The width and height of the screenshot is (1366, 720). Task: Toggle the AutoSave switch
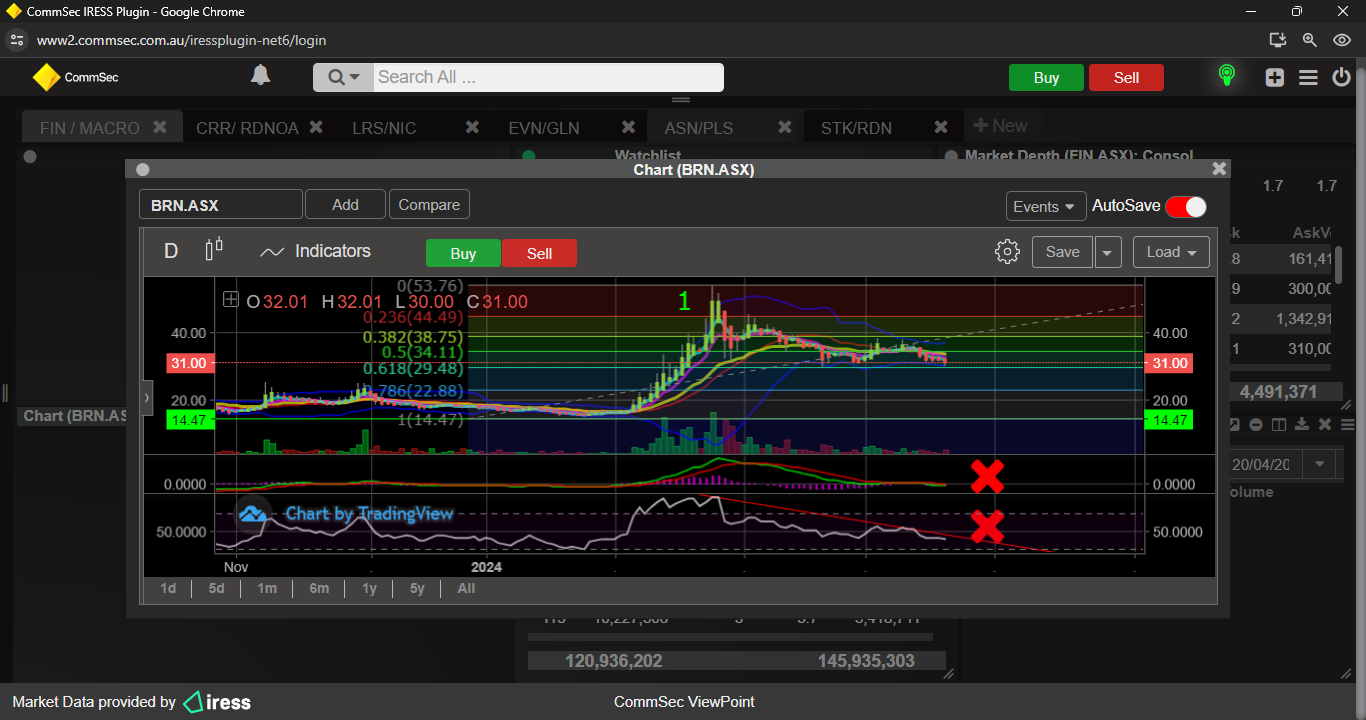click(x=1186, y=206)
